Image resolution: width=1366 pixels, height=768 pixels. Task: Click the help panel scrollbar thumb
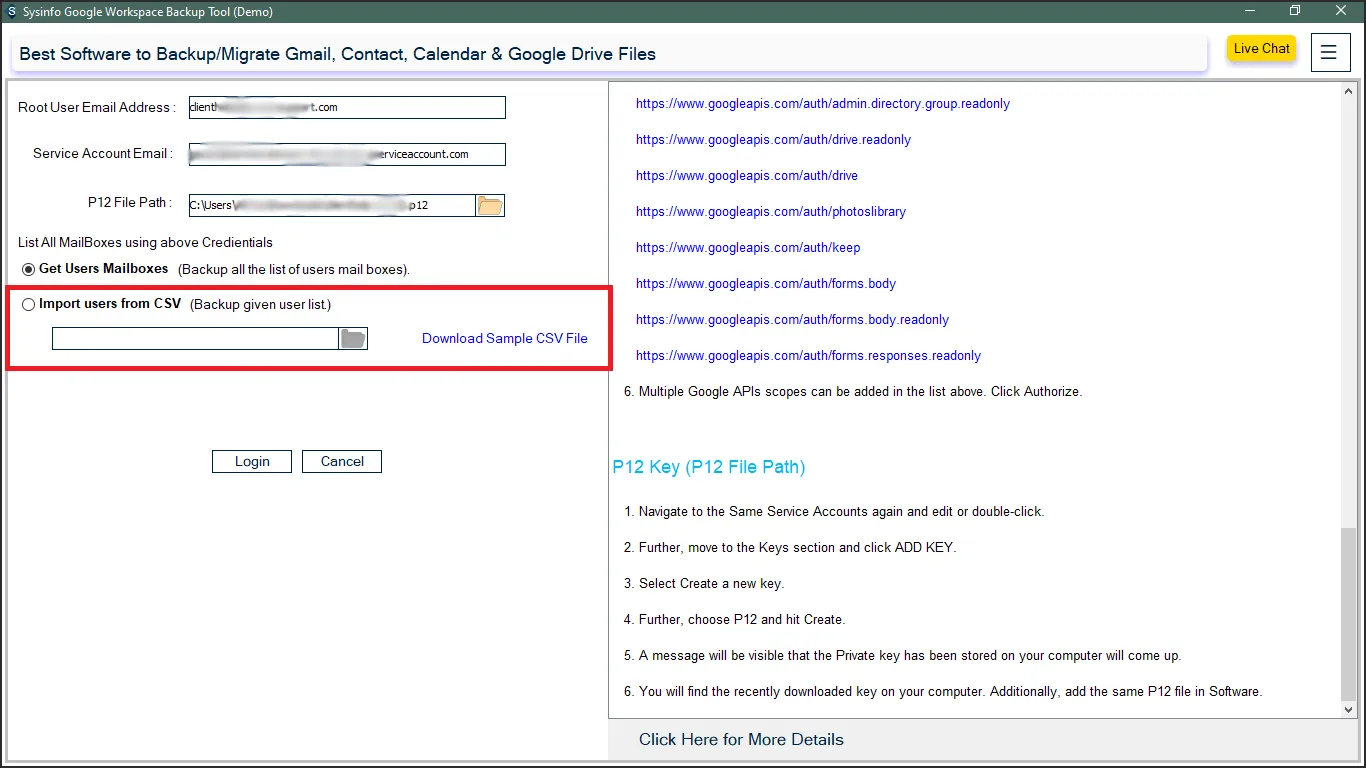(1348, 613)
